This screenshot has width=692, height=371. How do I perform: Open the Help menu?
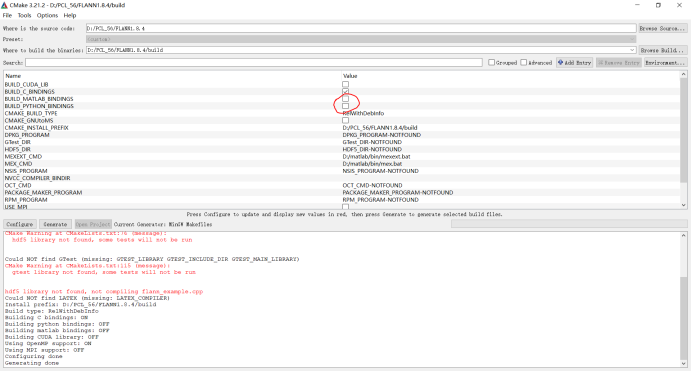70,15
